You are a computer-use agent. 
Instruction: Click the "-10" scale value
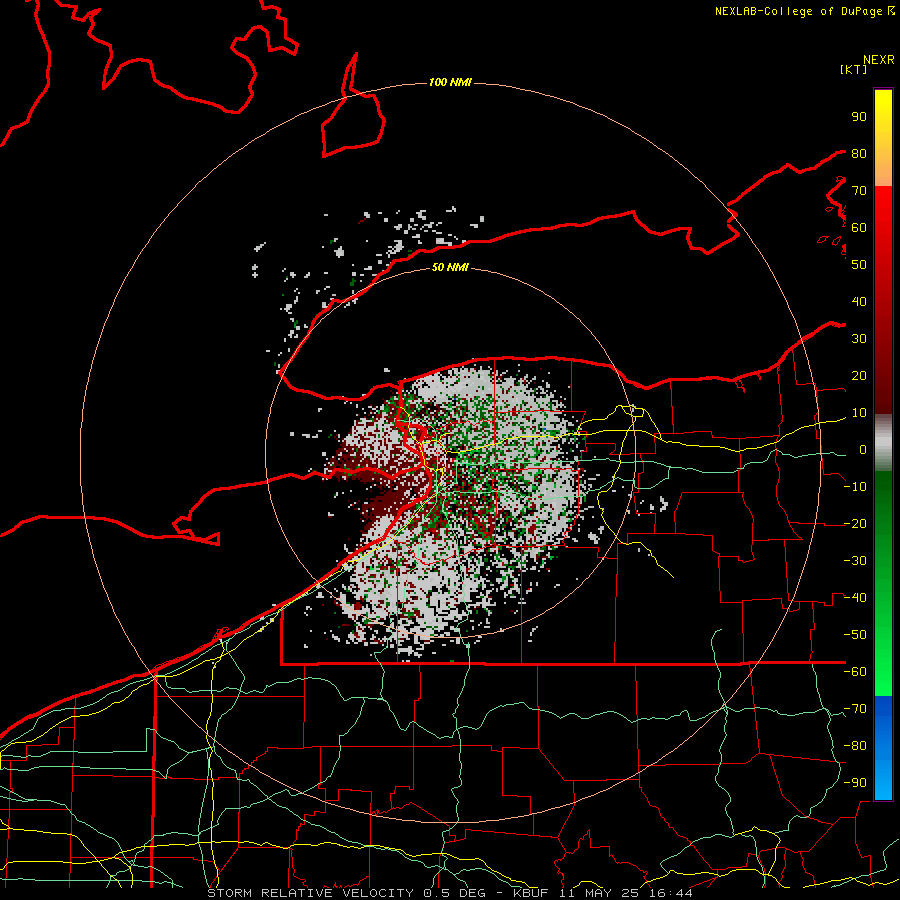(x=855, y=487)
